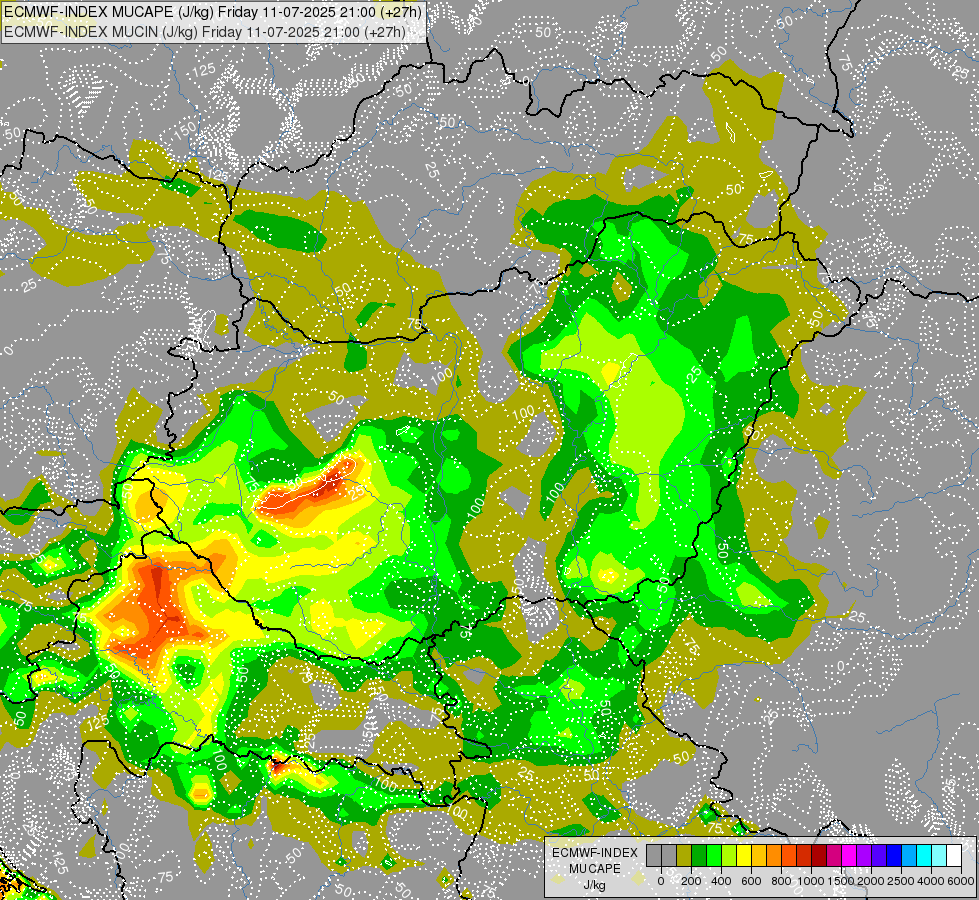Select the azure legend swatch after 2500

pos(909,856)
